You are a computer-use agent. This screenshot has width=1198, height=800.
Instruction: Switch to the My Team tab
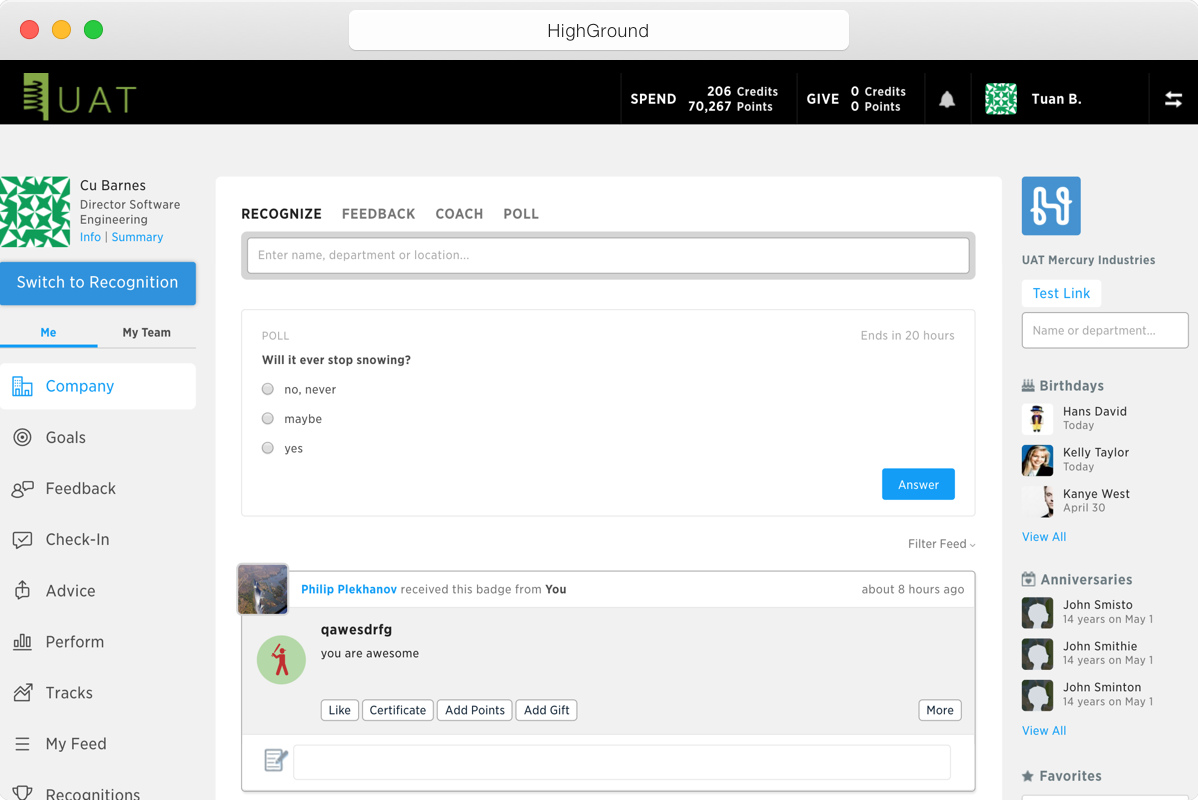coord(147,332)
